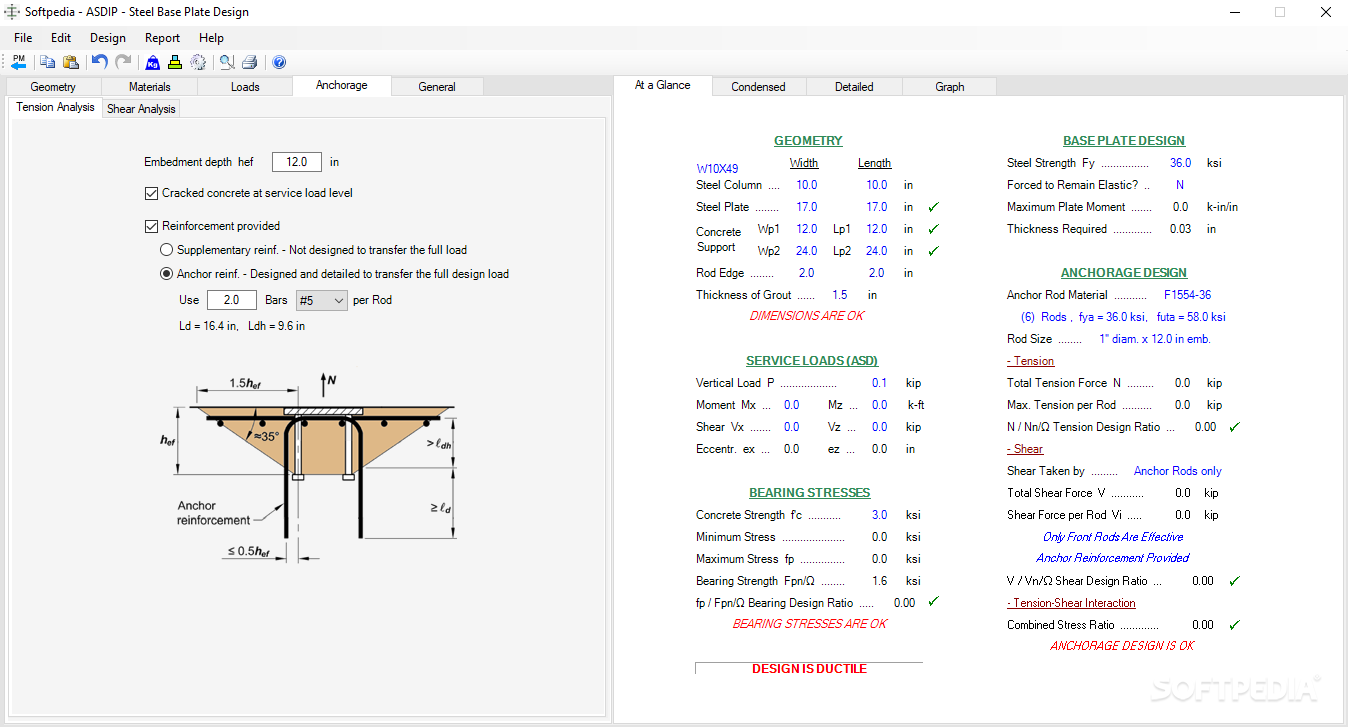Click the stacked colored blocks icon
The height and width of the screenshot is (727, 1348).
[x=175, y=62]
